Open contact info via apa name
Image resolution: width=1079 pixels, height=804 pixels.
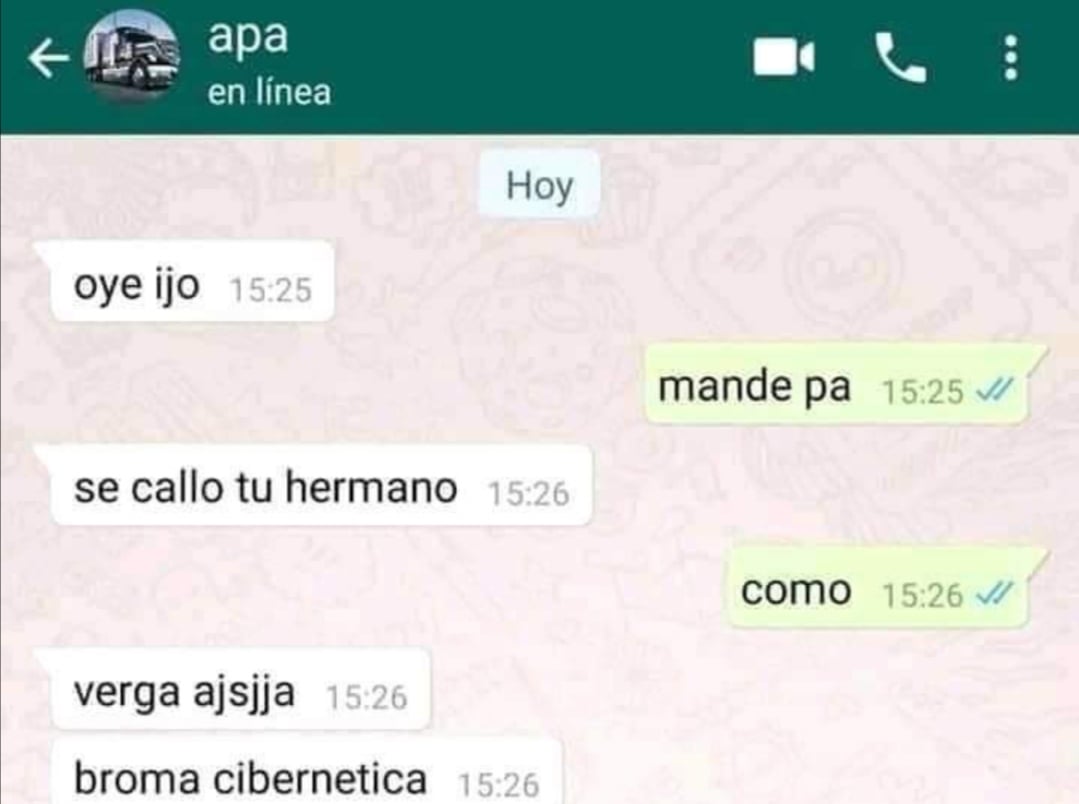(x=248, y=37)
